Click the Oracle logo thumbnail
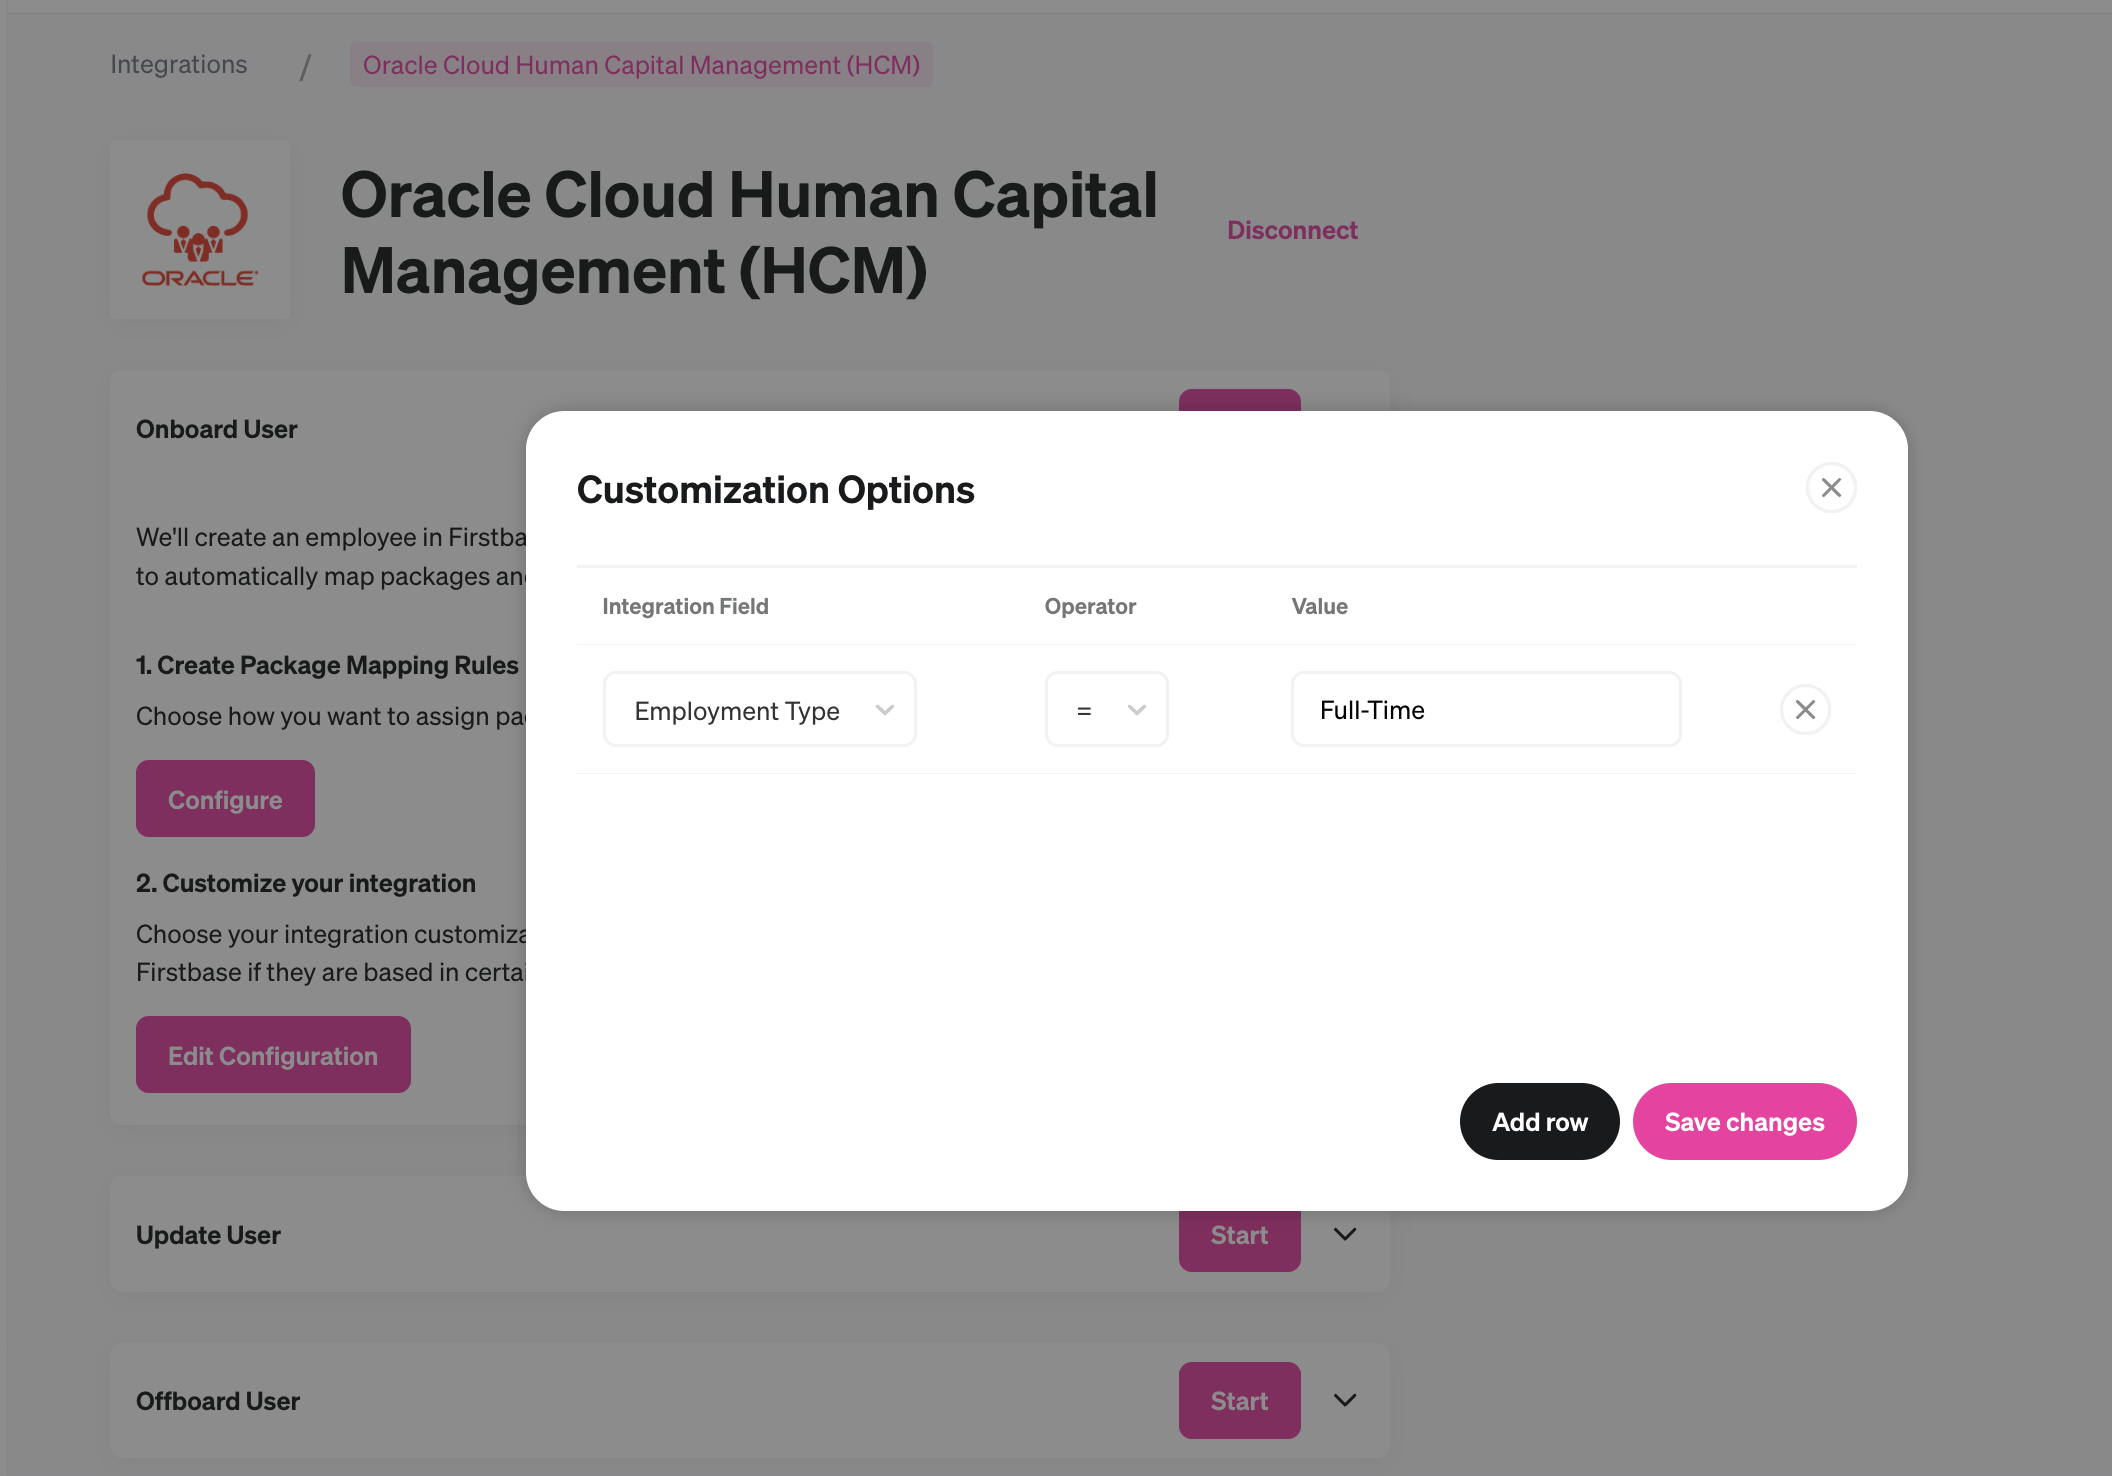2112x1476 pixels. tap(200, 229)
